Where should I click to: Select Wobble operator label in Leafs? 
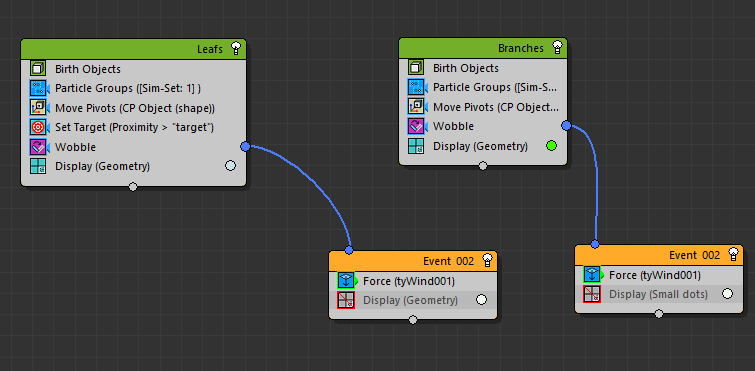tap(76, 147)
